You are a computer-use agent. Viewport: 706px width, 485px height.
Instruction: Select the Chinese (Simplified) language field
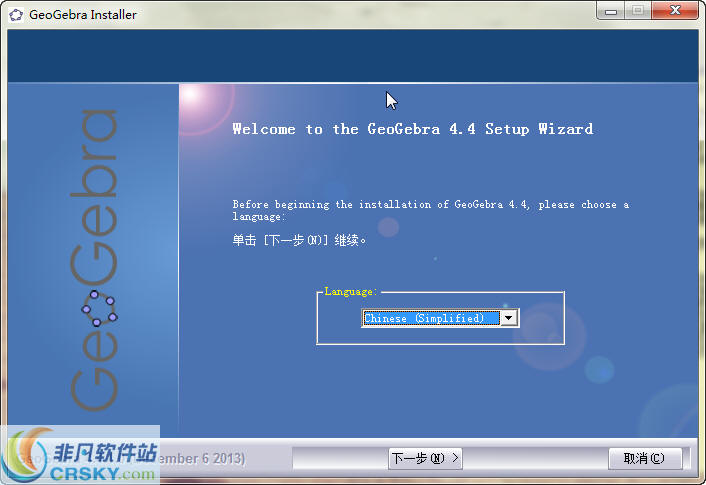[x=431, y=318]
